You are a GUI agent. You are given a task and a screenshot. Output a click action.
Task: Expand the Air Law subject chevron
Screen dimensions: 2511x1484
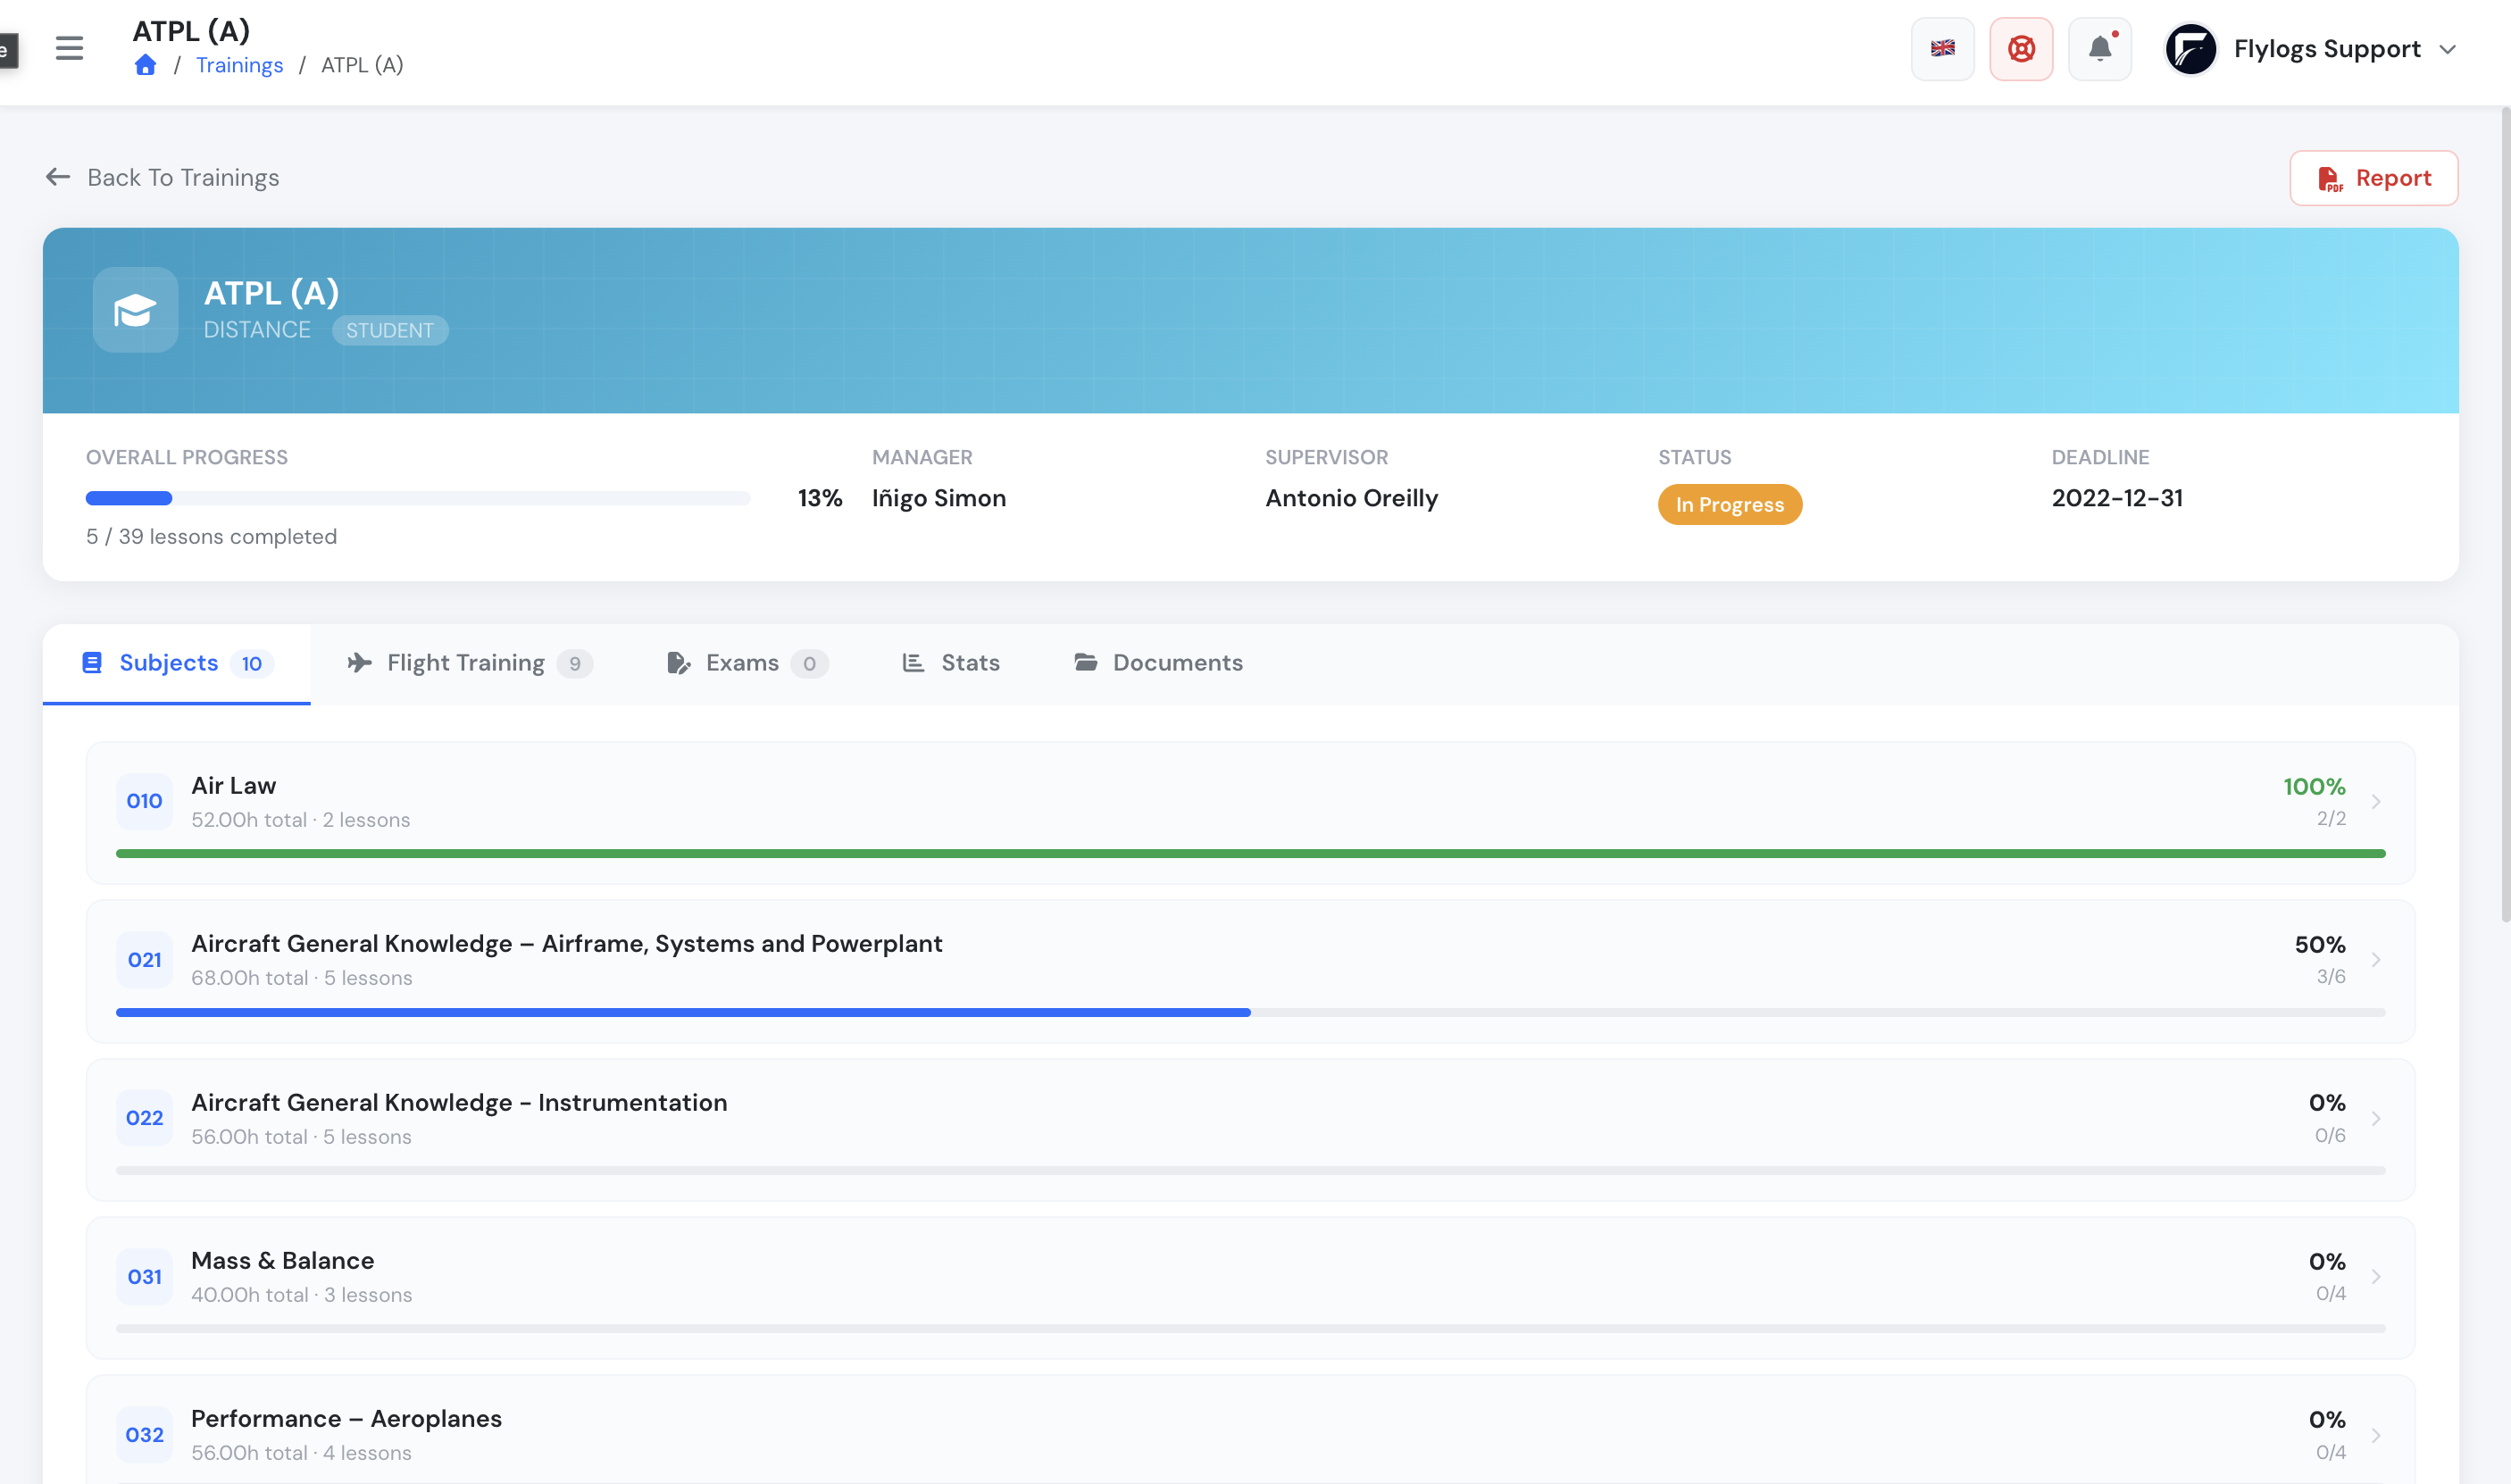2376,801
